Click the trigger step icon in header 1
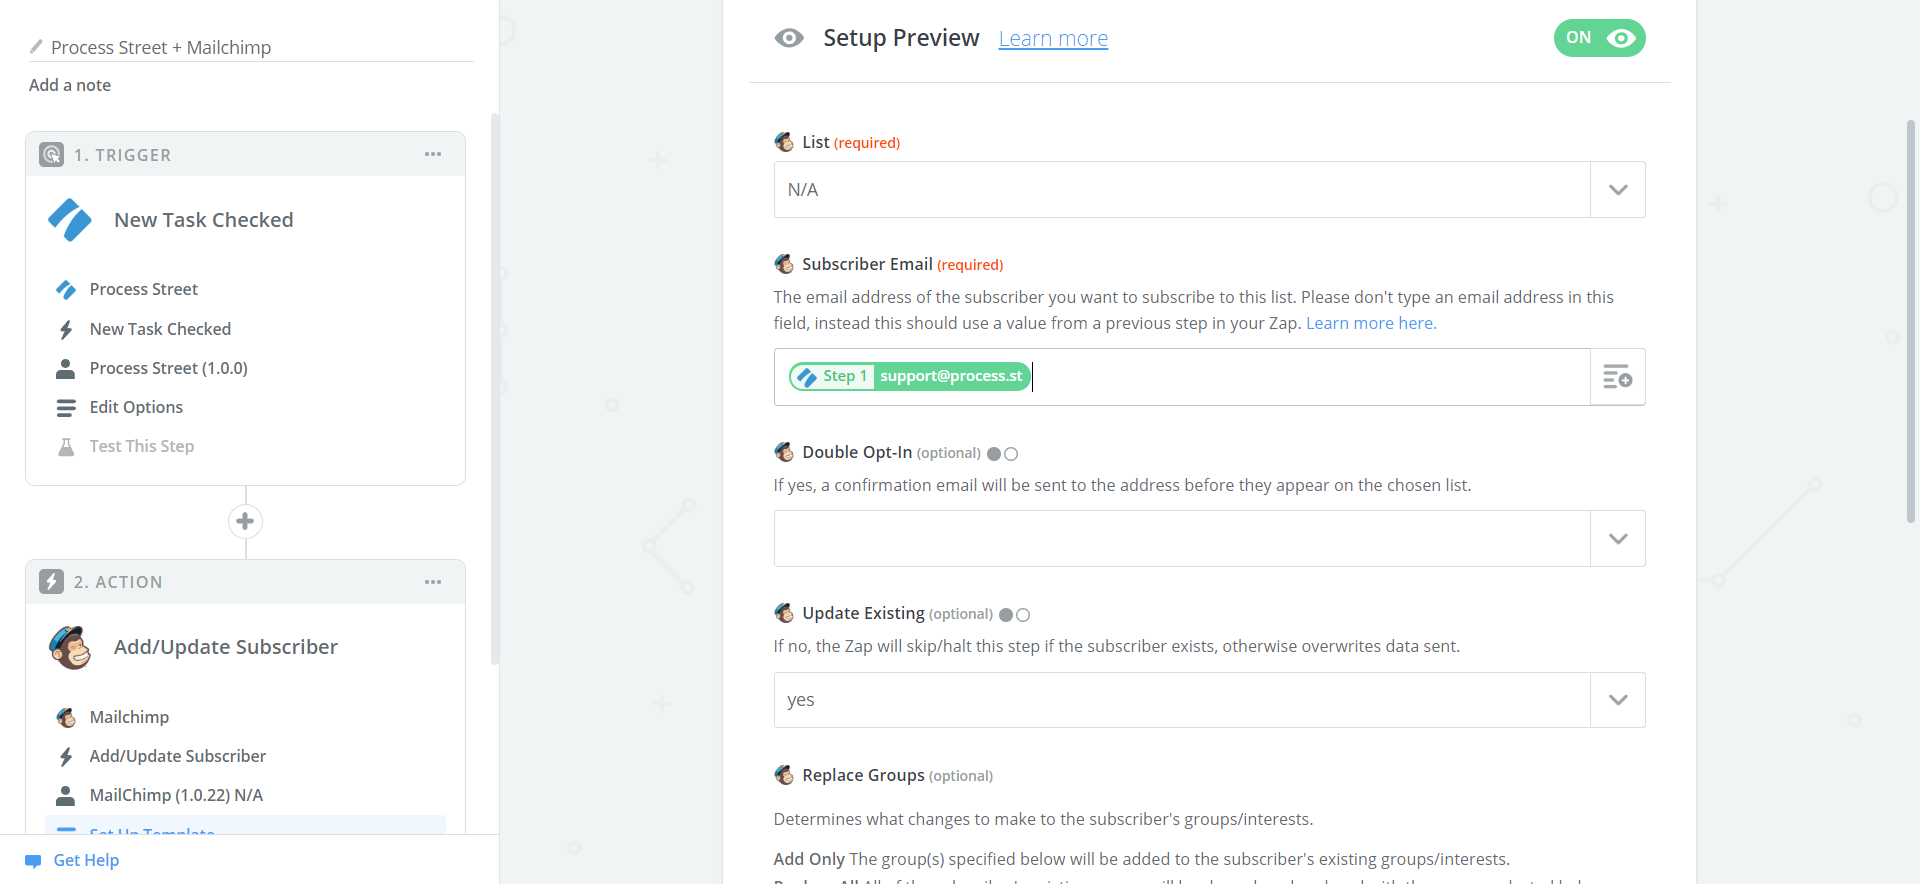 click(51, 155)
